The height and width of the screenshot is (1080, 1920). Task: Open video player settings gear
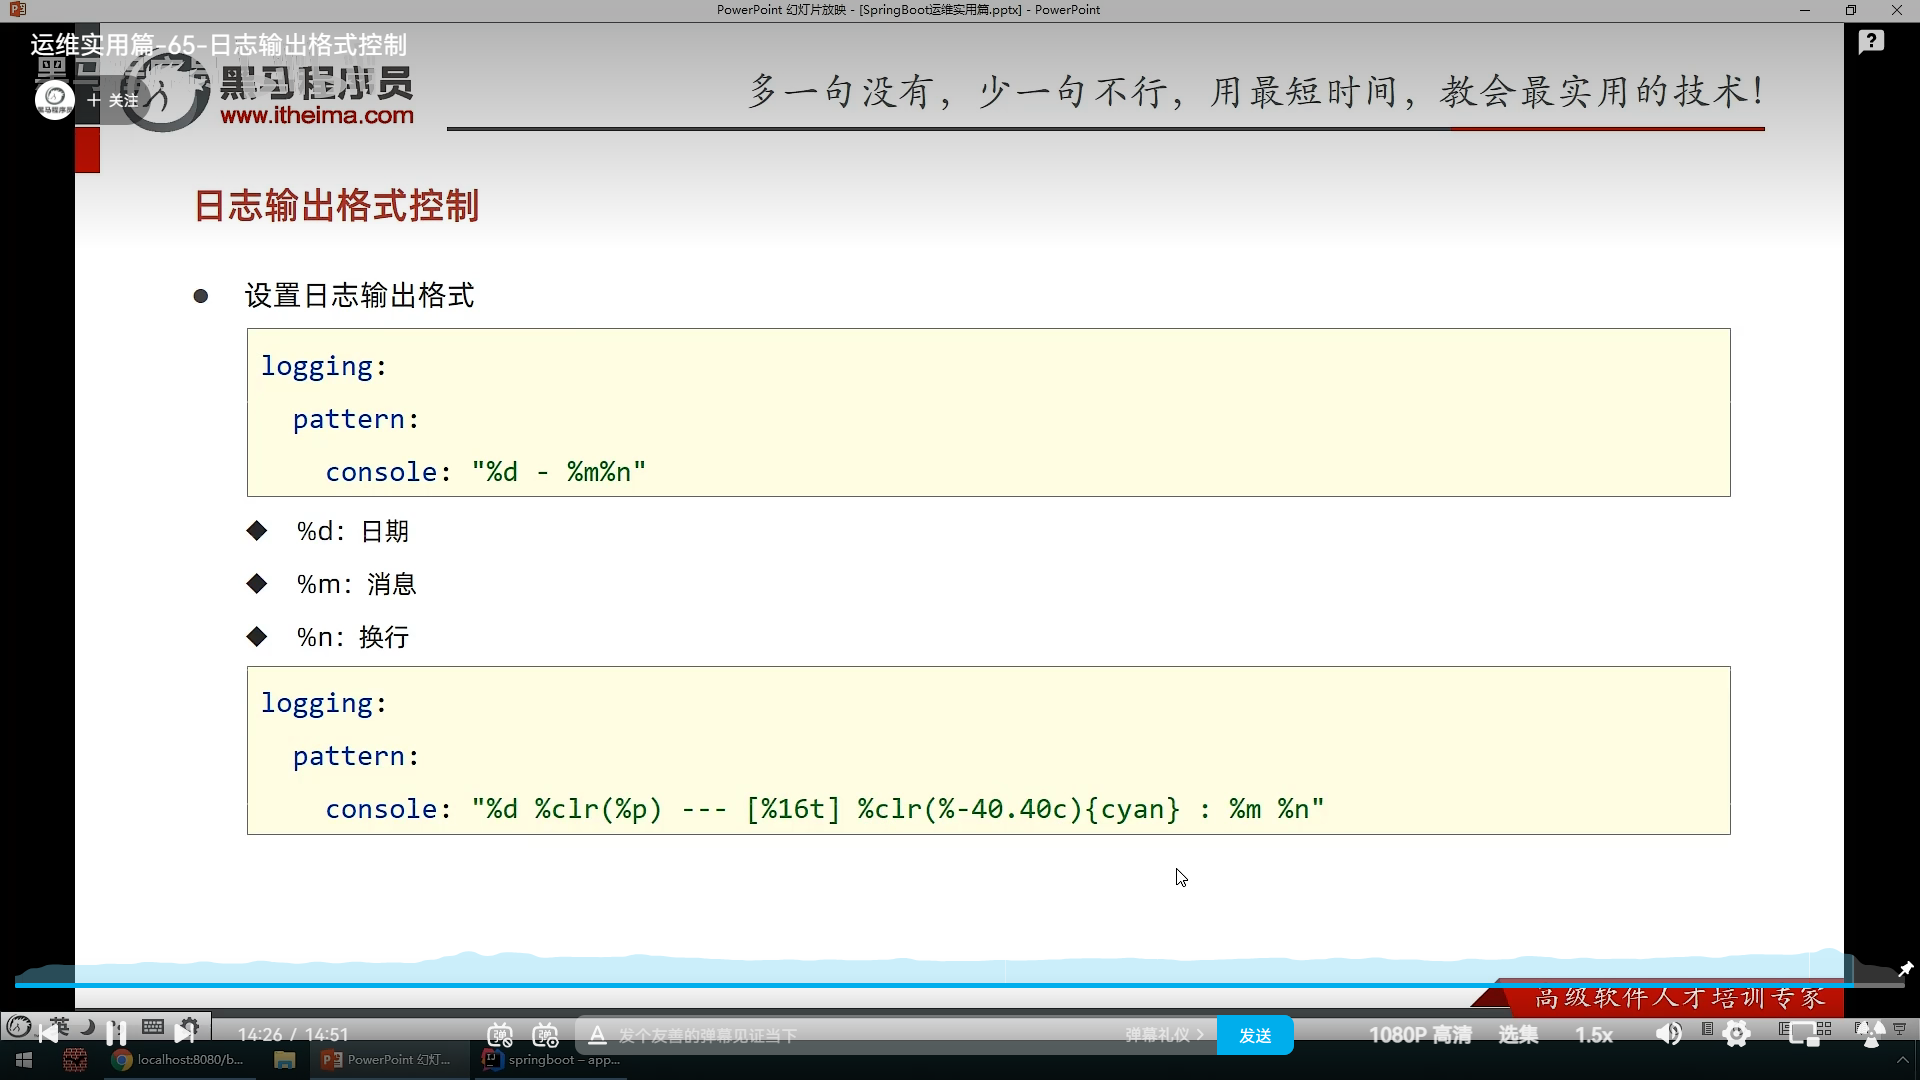1737,1034
